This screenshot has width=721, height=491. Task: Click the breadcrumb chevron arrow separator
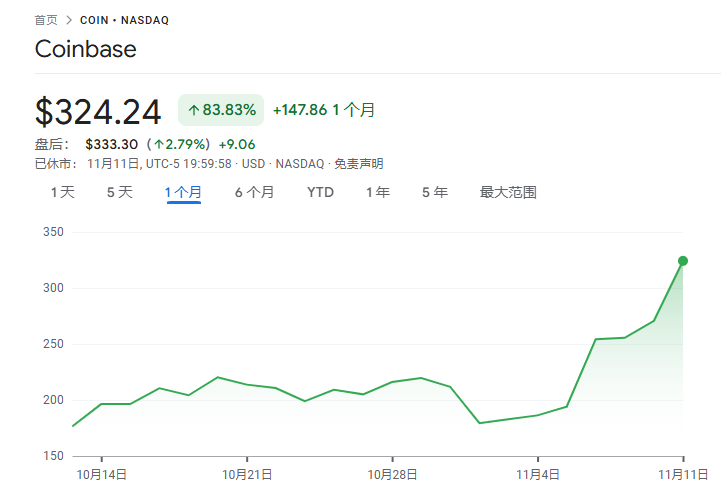pyautogui.click(x=69, y=20)
